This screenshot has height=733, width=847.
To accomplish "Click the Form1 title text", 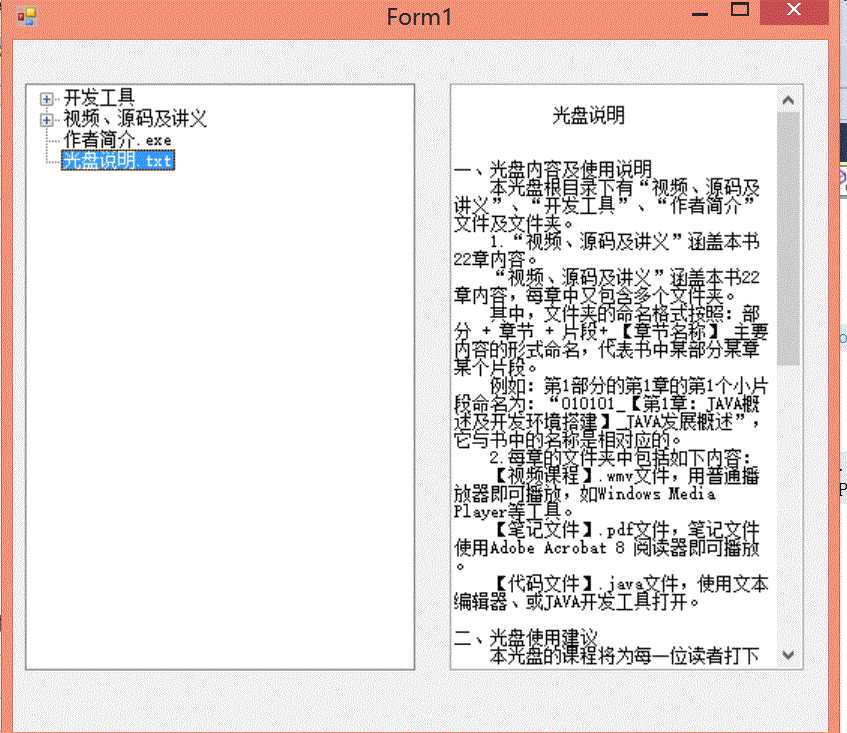I will click(419, 17).
